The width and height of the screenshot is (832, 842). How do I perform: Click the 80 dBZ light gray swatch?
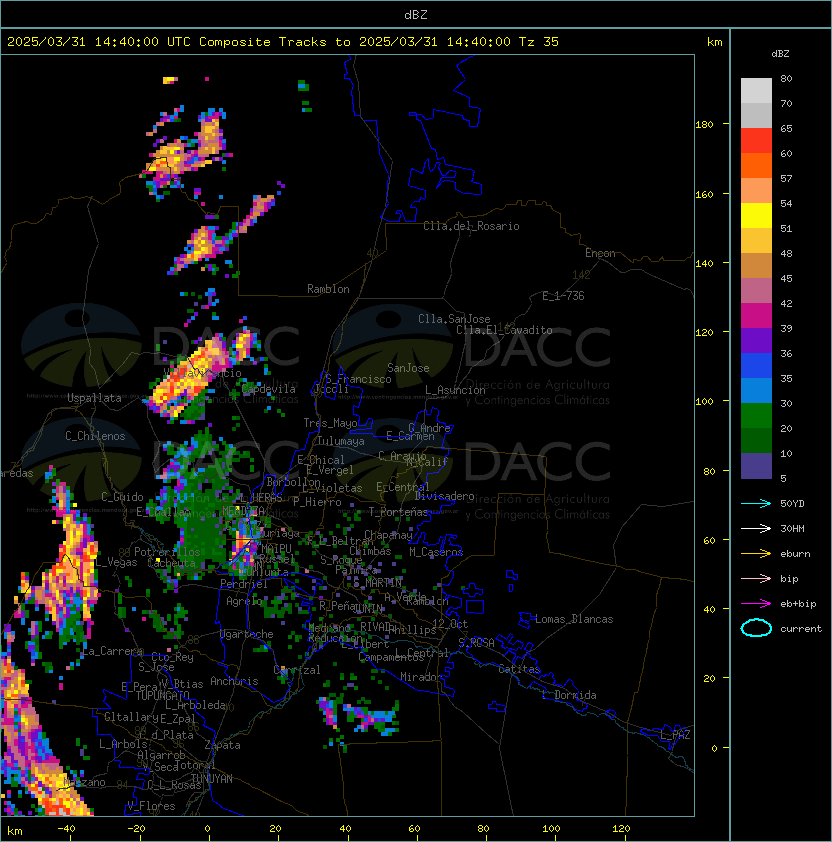(x=756, y=91)
